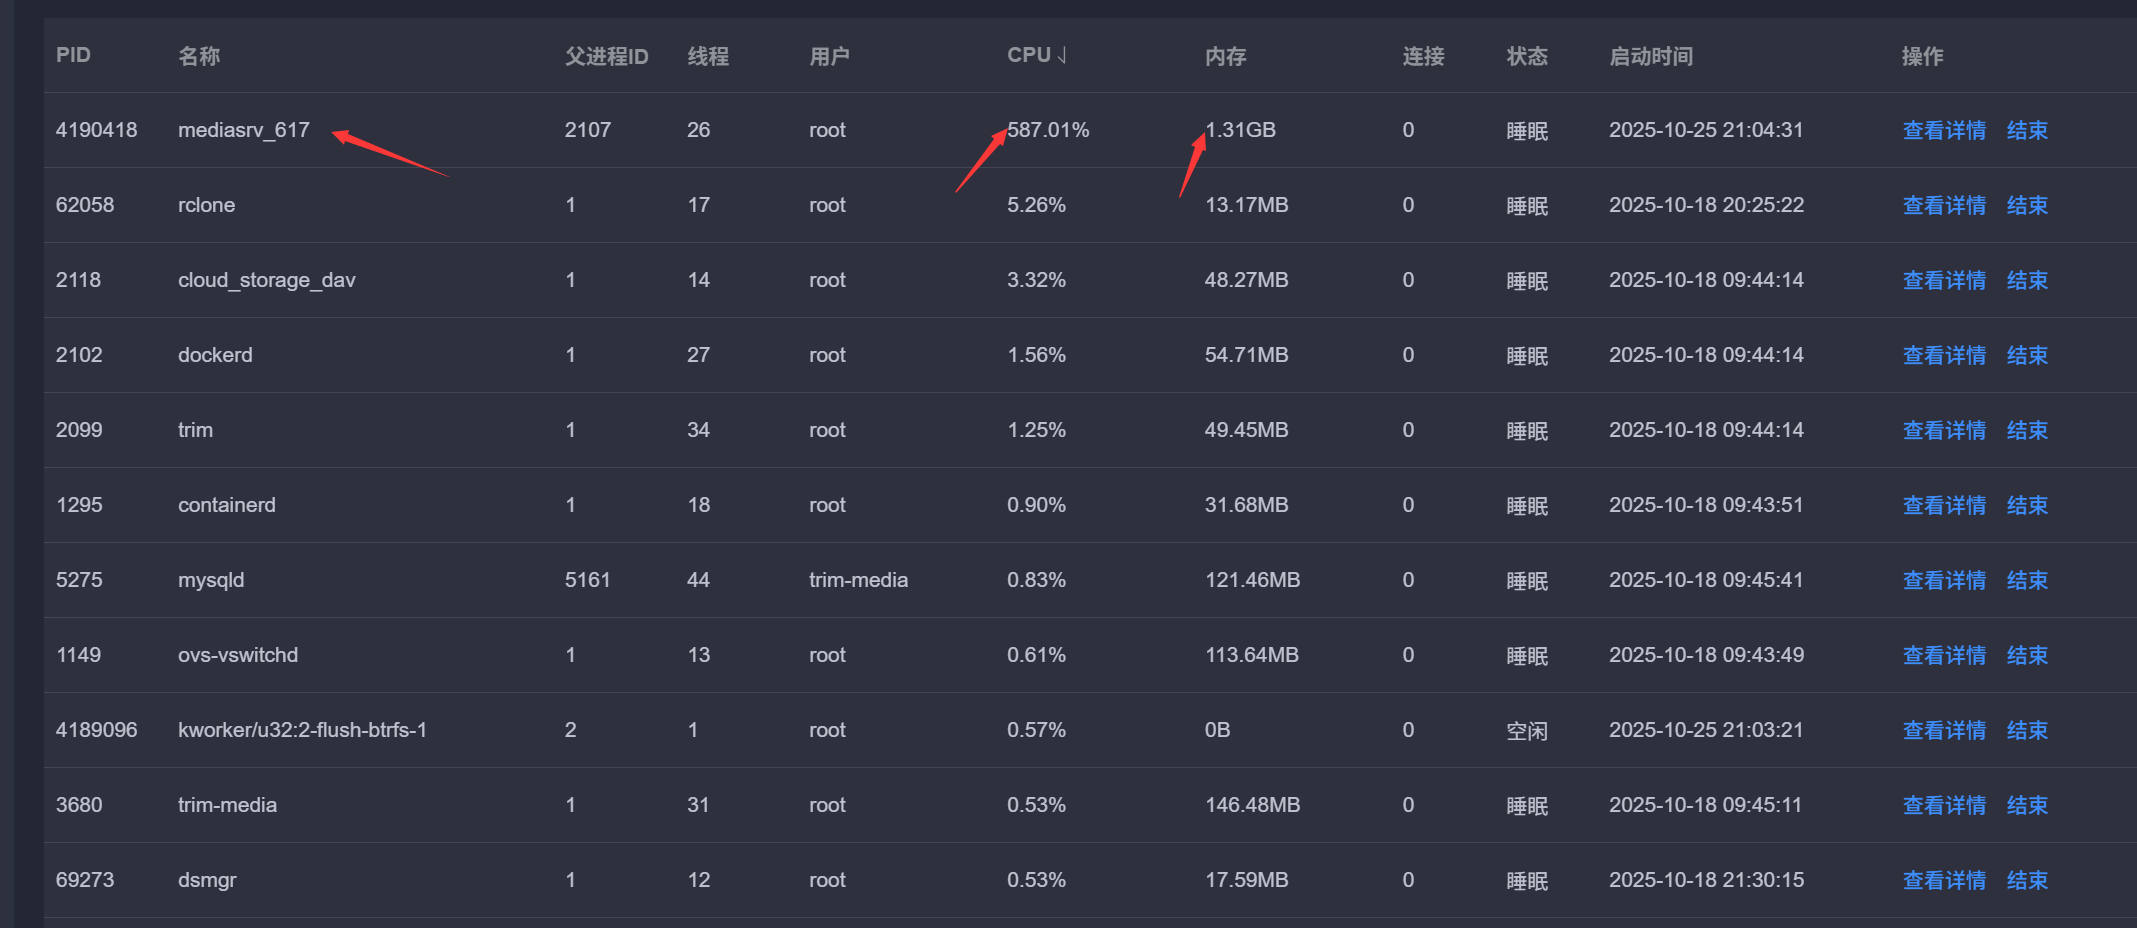Kill the containerd process
2137x928 pixels.
(2026, 506)
